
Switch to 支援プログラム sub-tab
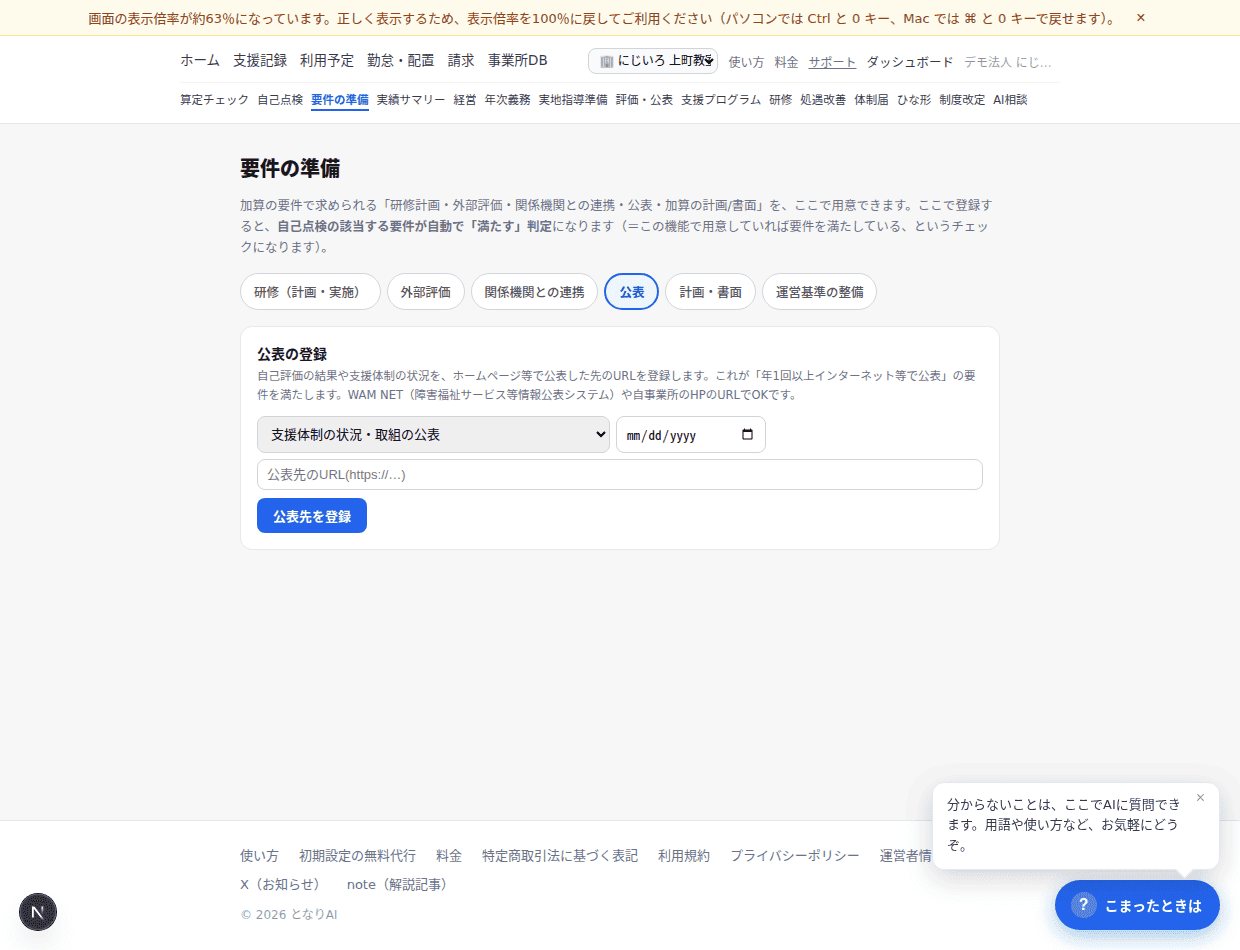721,100
